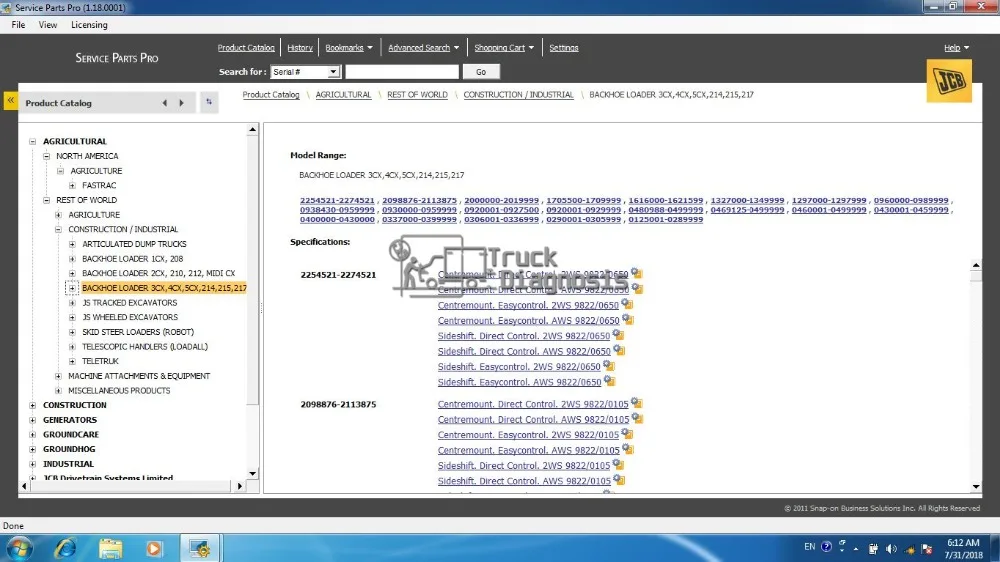
Task: Go back with the Product Catalog left arrow
Action: tap(165, 103)
